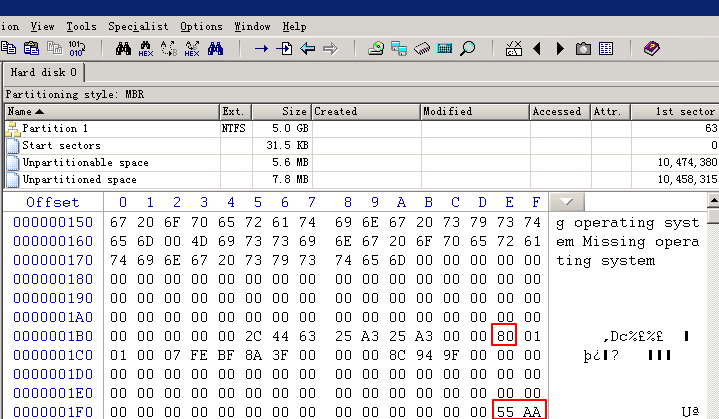The height and width of the screenshot is (419, 719).
Task: Select the Hard disk 0 tab
Action: point(44,72)
